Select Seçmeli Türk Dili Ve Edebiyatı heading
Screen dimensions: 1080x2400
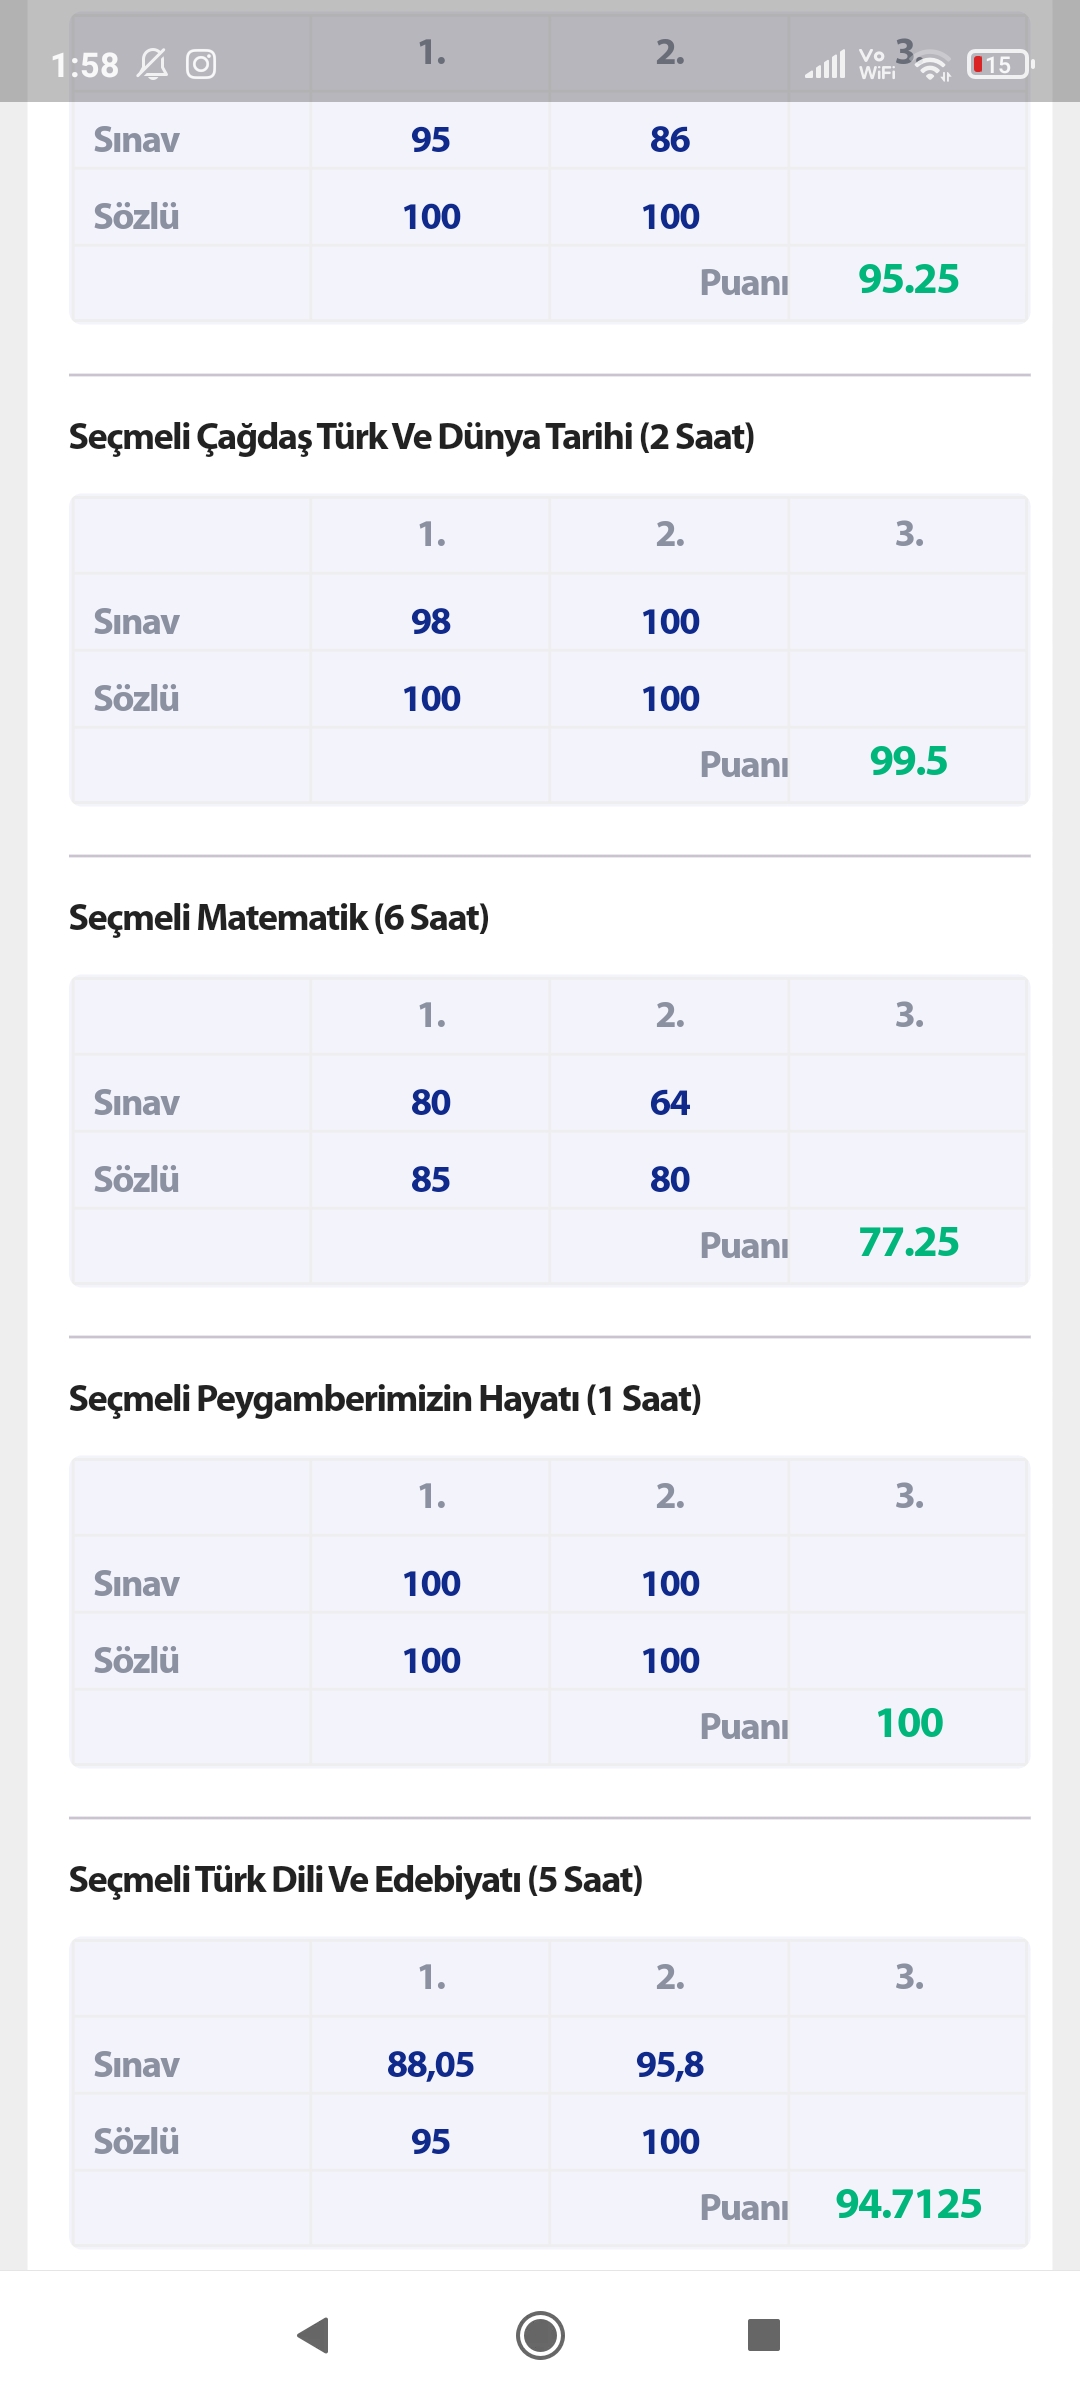click(356, 1880)
